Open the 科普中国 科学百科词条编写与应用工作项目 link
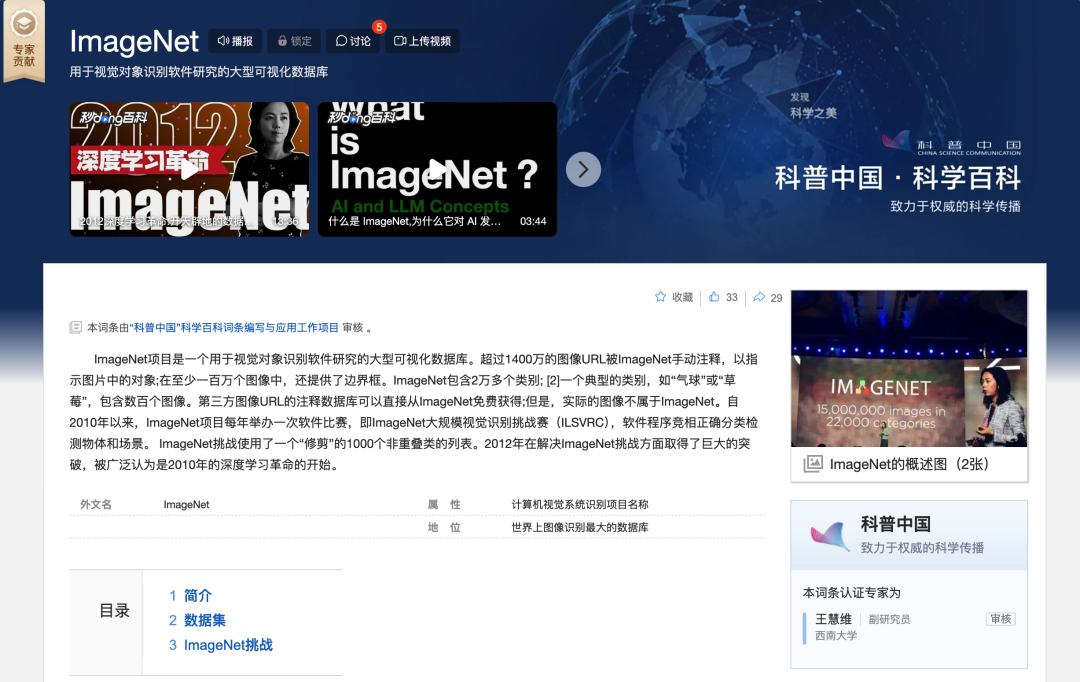 click(234, 328)
